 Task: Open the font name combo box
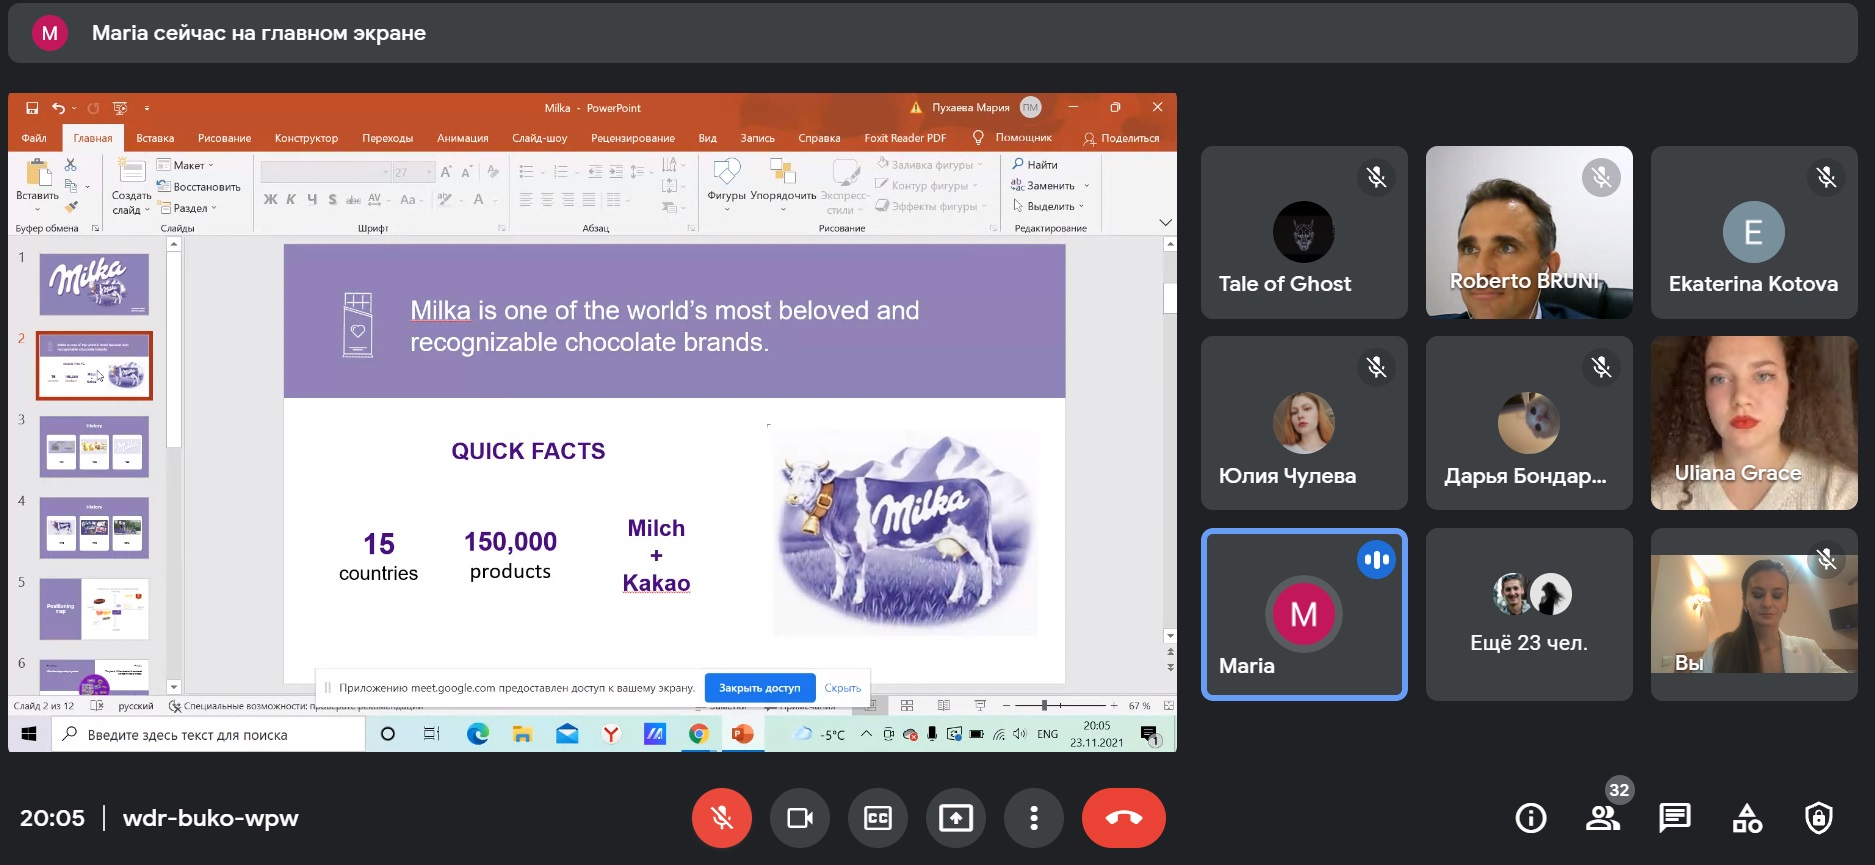325,172
